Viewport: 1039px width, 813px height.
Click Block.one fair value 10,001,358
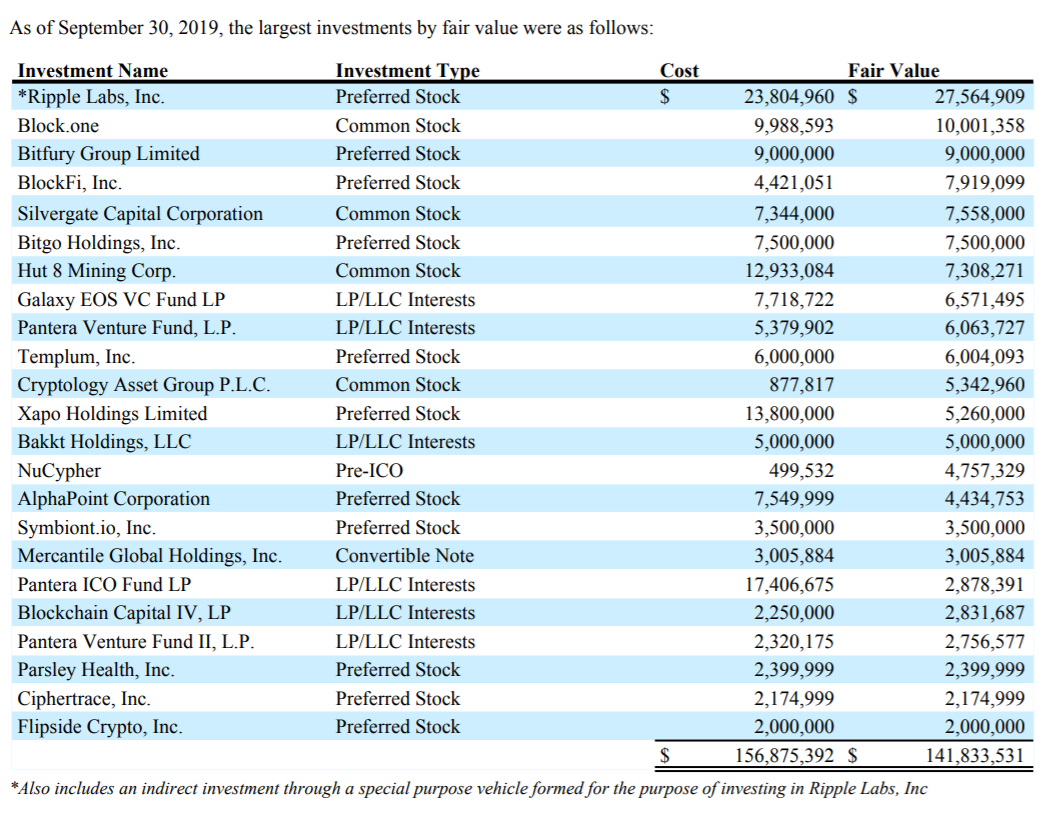pos(980,125)
